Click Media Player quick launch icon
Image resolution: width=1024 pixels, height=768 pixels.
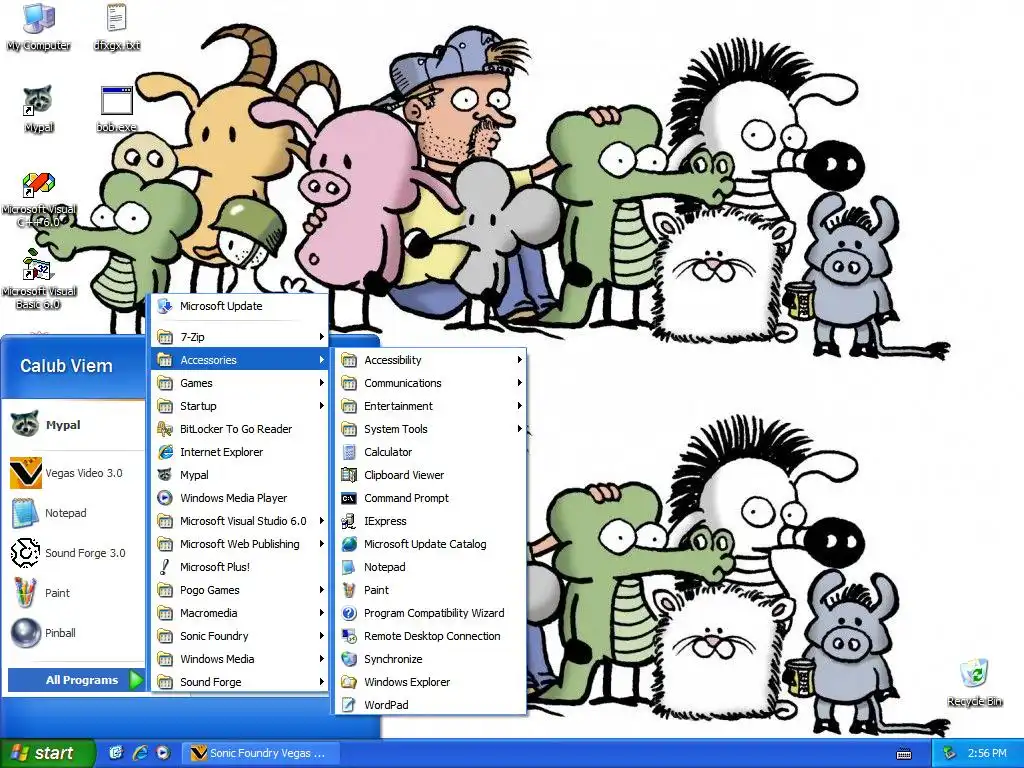[163, 753]
